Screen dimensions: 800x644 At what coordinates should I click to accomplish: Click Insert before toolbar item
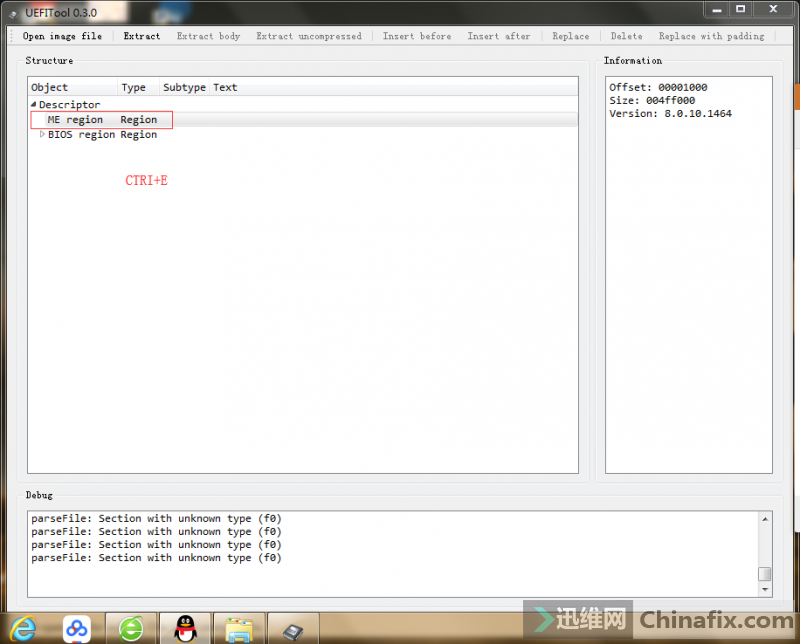tap(417, 36)
